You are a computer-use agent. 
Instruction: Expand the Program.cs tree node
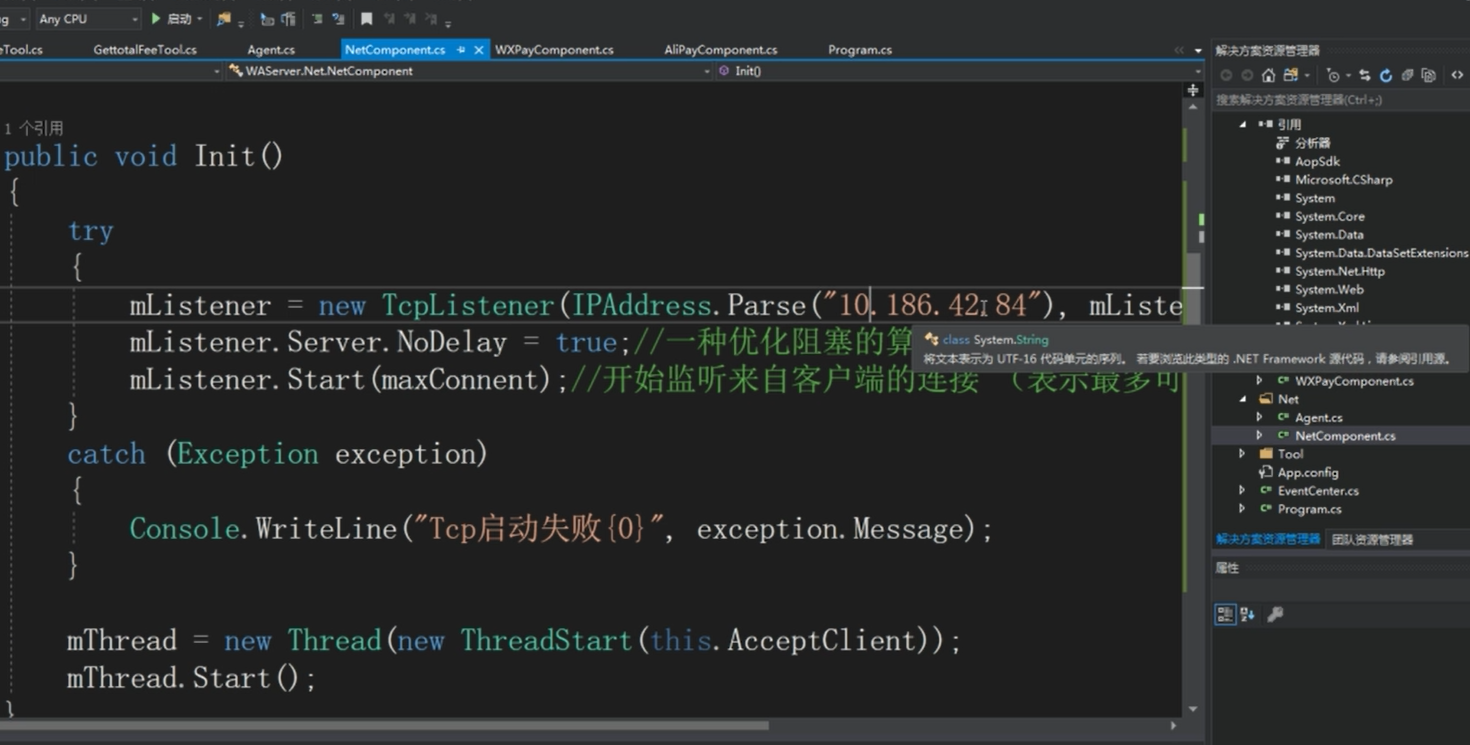1243,509
